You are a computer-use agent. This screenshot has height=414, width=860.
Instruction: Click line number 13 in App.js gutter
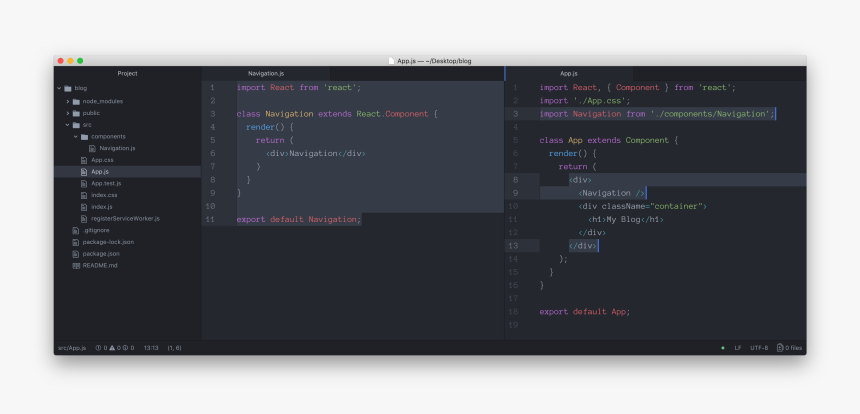tap(513, 246)
